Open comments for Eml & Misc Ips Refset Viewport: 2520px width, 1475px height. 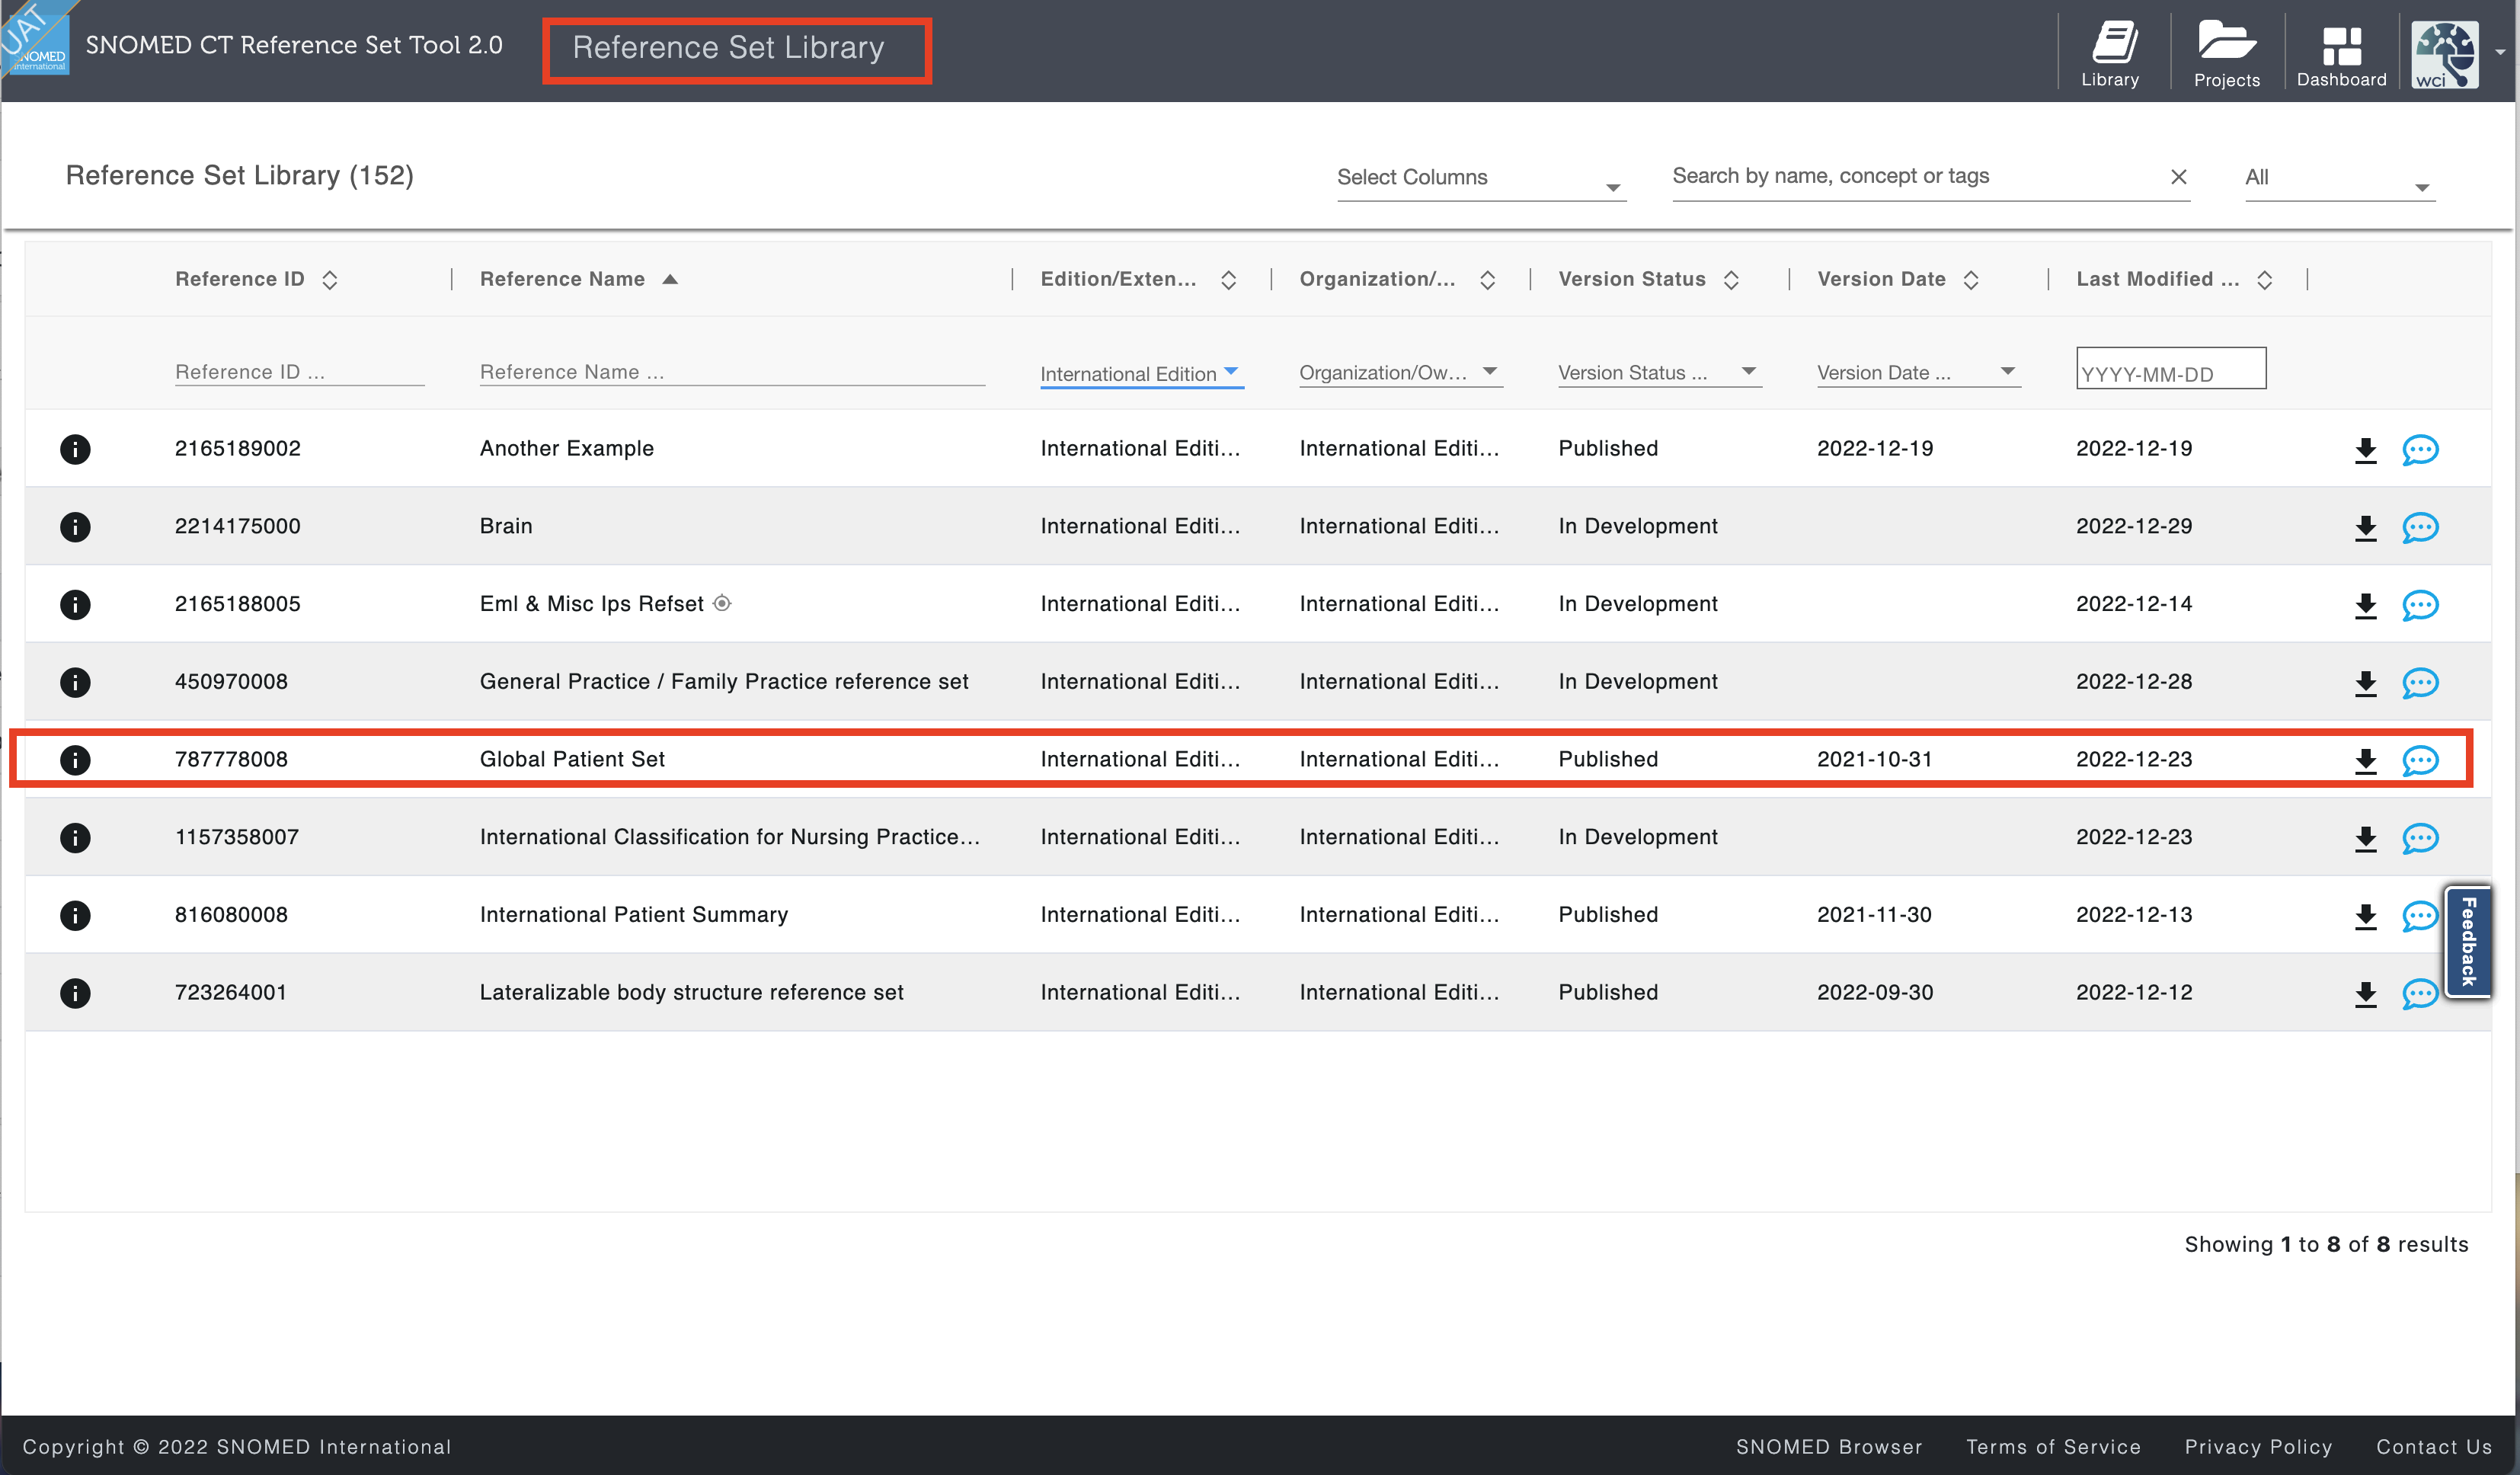(x=2420, y=605)
